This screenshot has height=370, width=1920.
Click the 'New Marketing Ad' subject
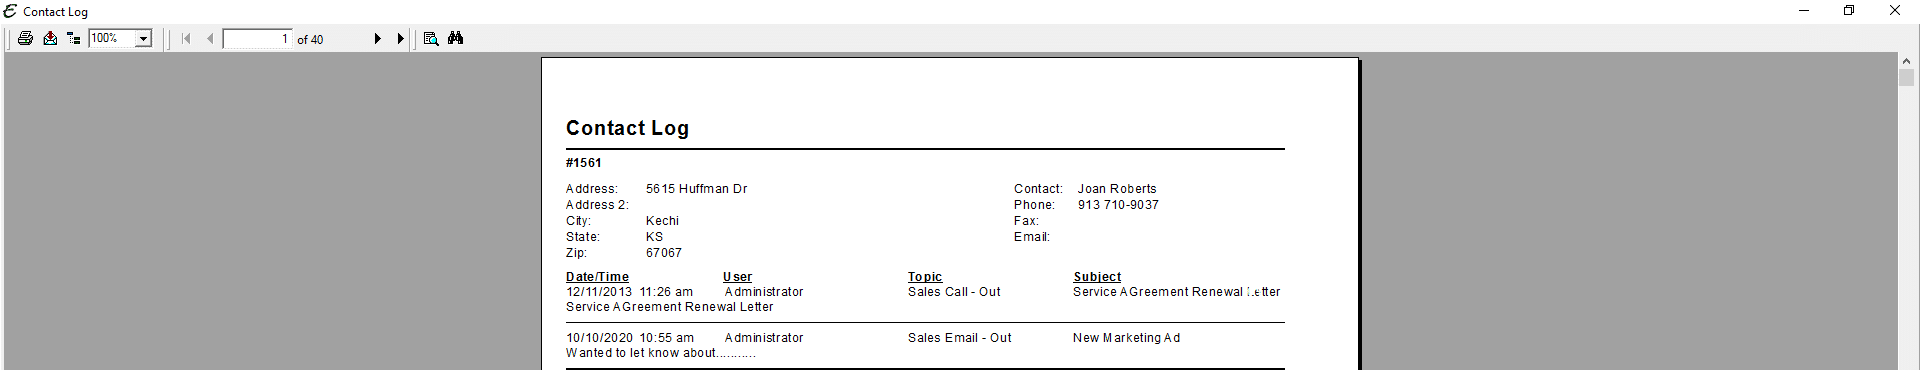click(x=1127, y=338)
